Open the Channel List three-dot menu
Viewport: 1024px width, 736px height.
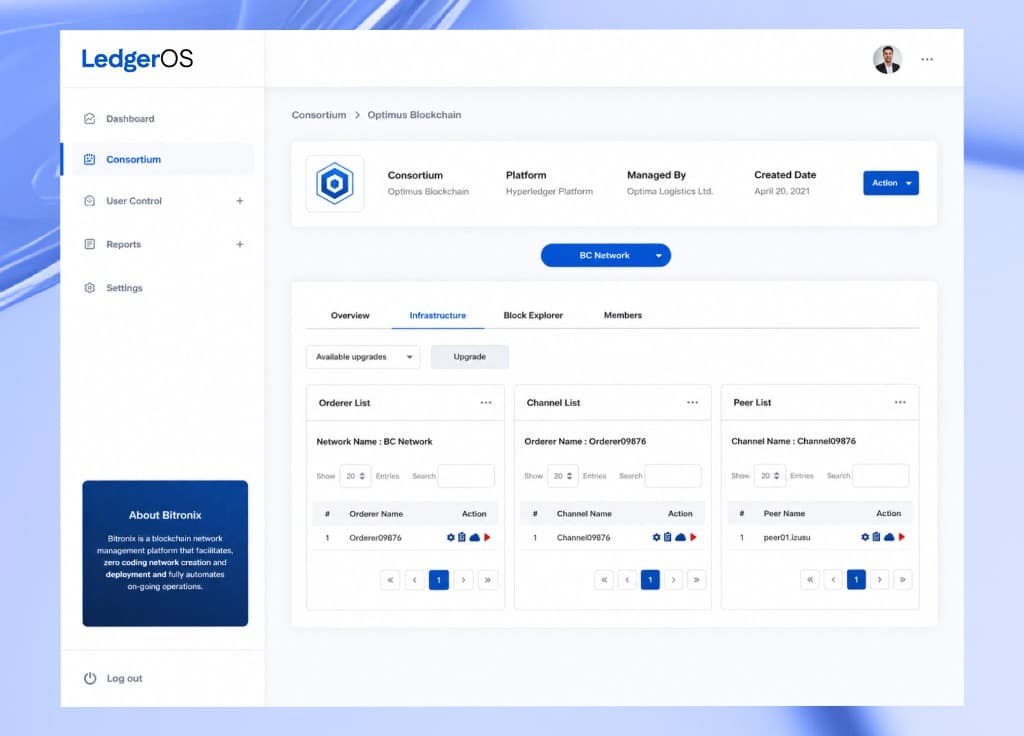tap(692, 403)
